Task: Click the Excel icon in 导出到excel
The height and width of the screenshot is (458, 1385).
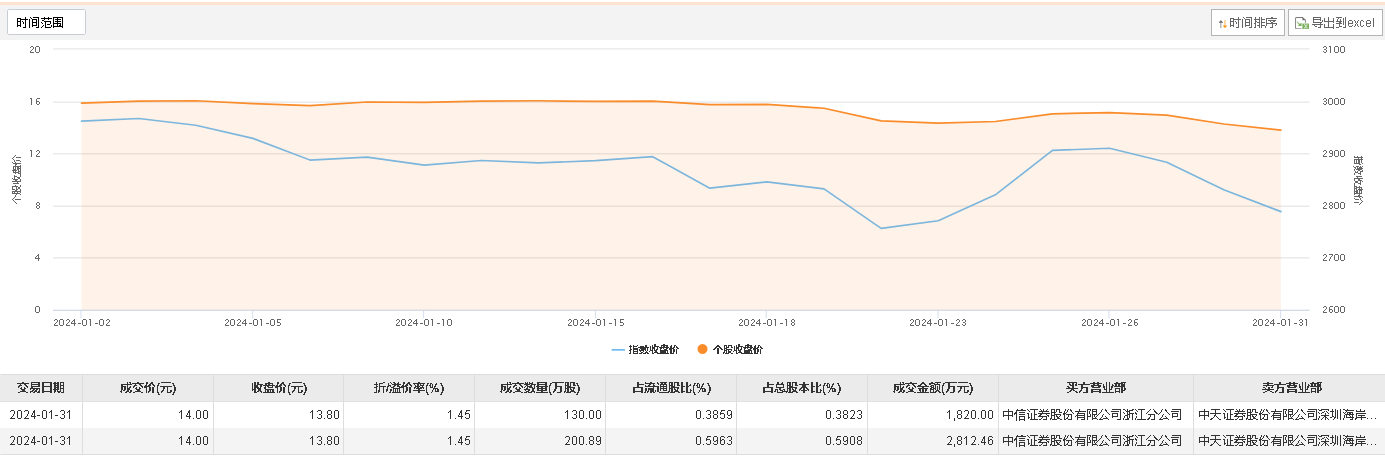Action: click(1302, 23)
